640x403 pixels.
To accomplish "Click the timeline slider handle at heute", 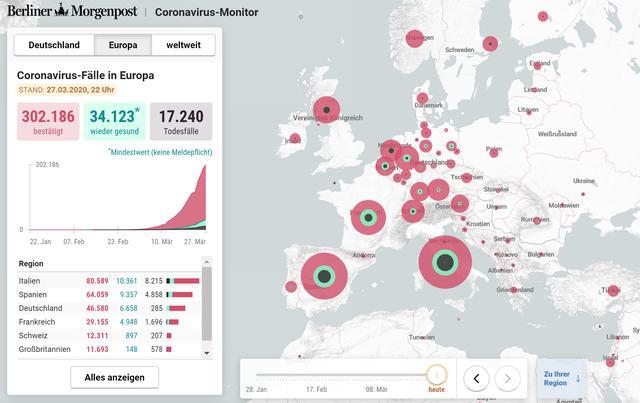I will click(437, 375).
